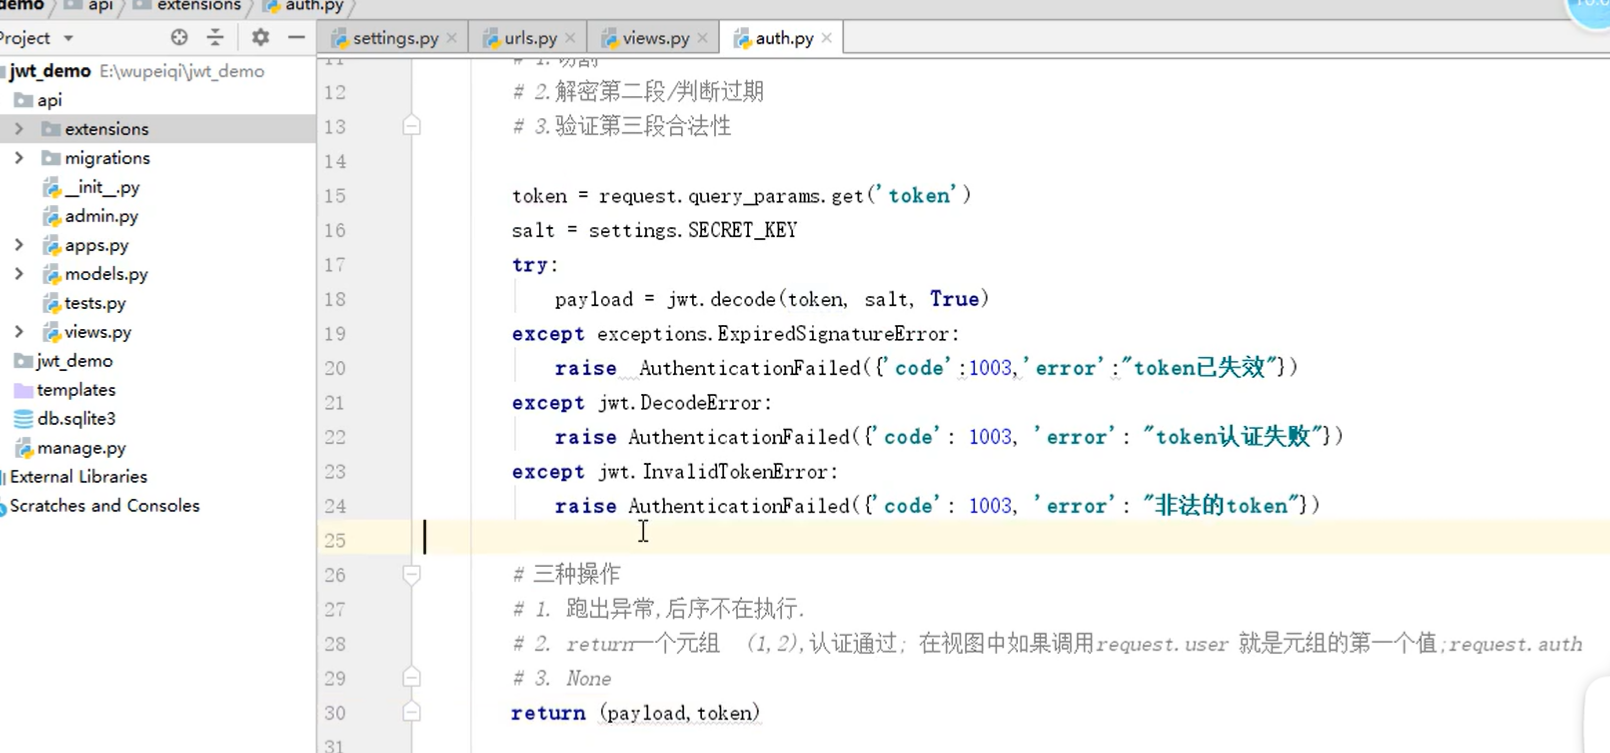Switch to the settings.py tab
The height and width of the screenshot is (753, 1610).
pos(395,38)
